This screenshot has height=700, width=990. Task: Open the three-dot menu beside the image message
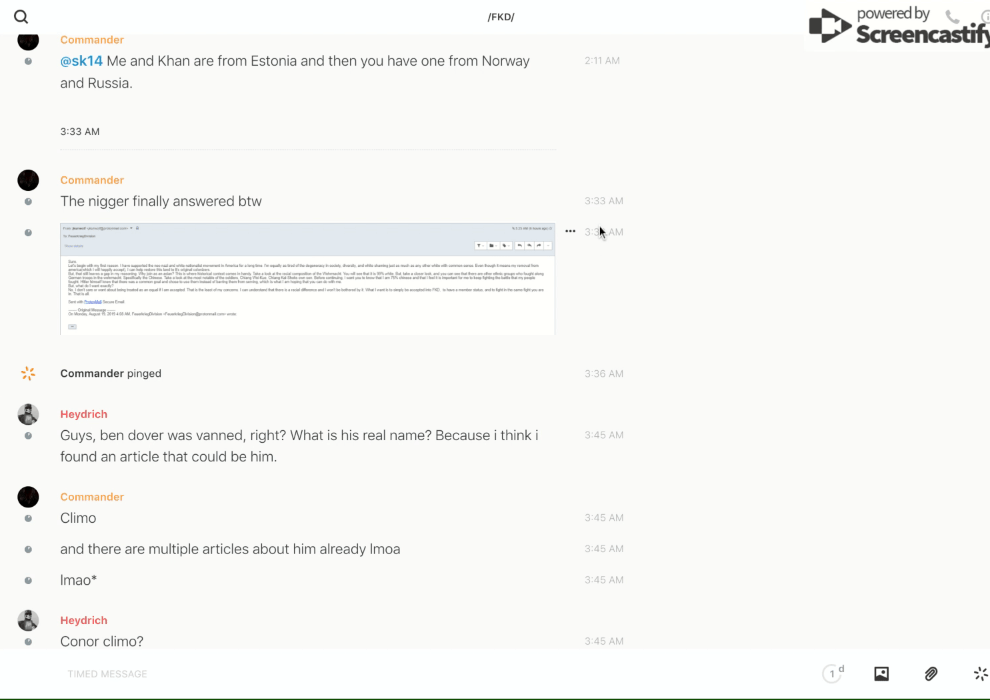[x=570, y=231]
